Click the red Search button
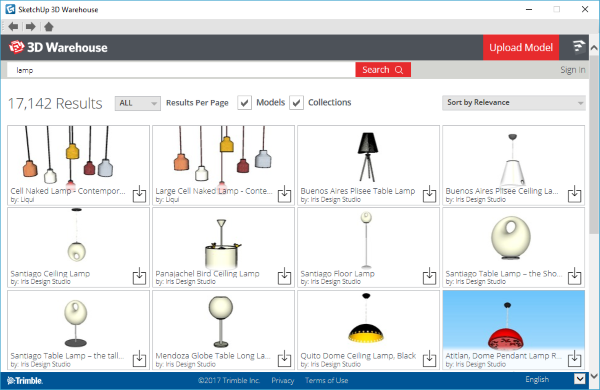Viewport: 600px width, 390px height. point(383,70)
